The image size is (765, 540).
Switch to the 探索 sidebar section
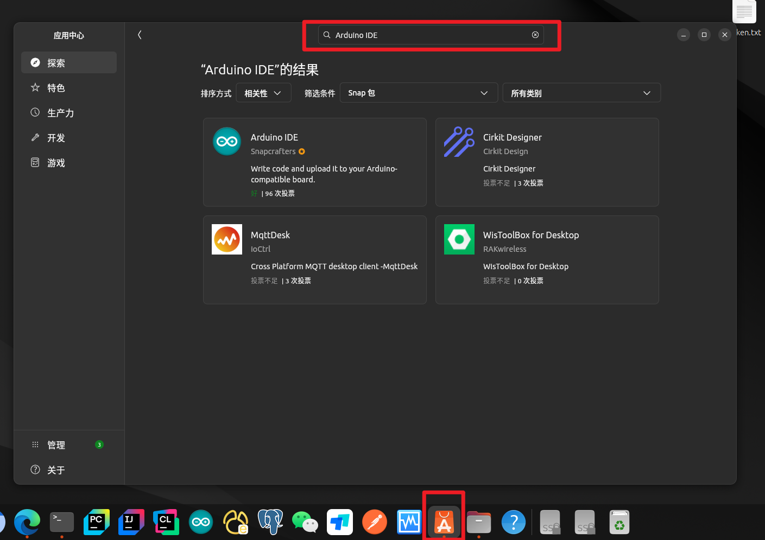pos(69,63)
